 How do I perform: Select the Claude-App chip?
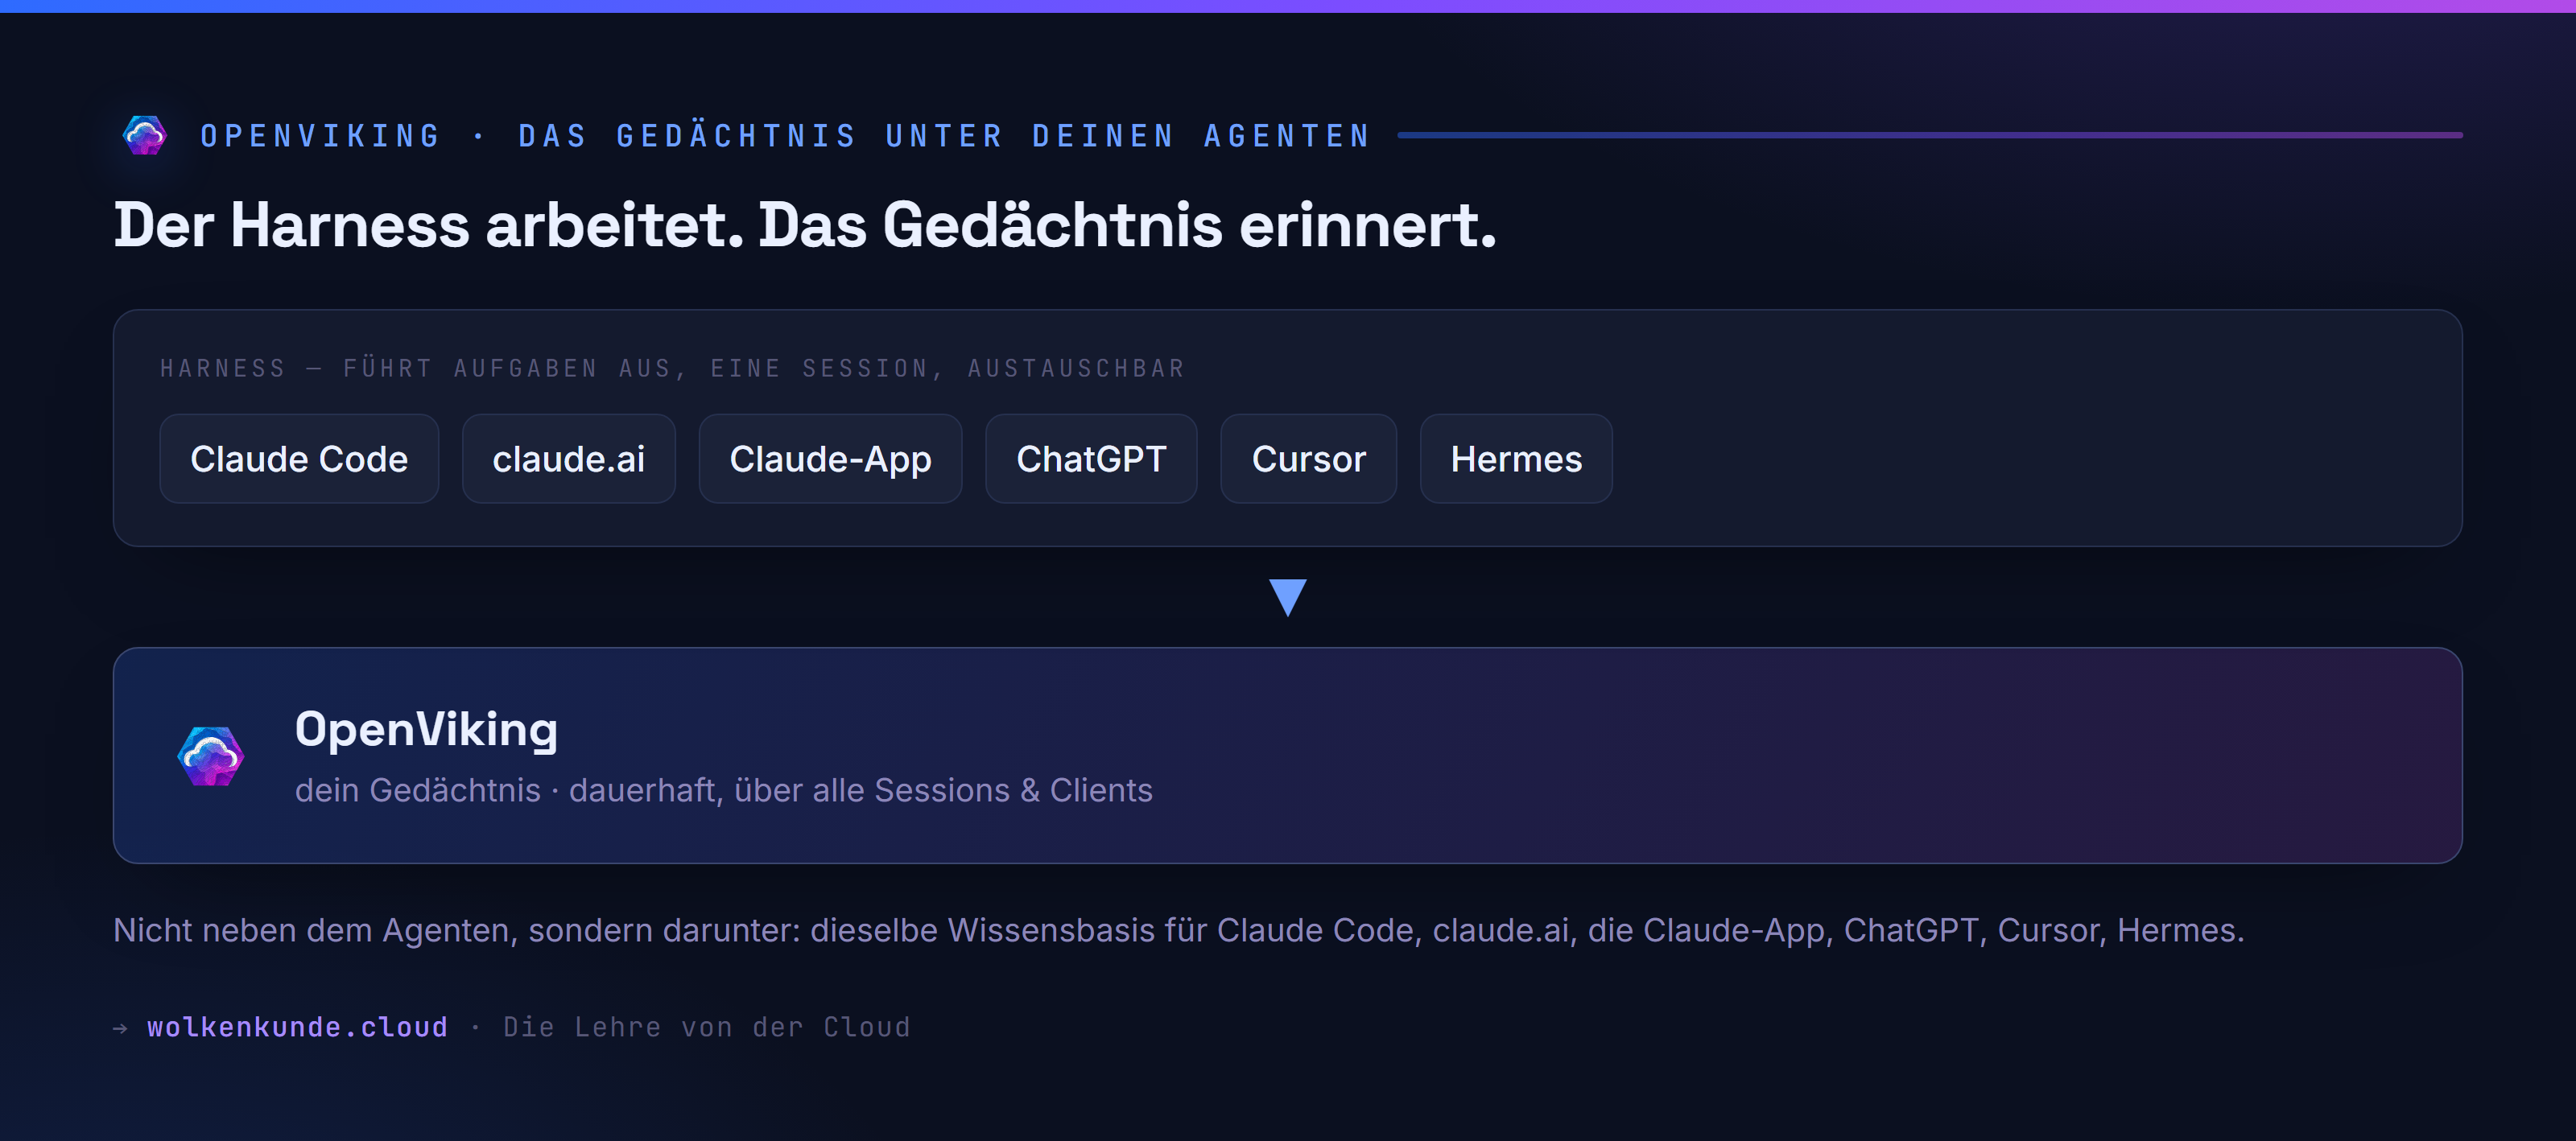(x=830, y=459)
